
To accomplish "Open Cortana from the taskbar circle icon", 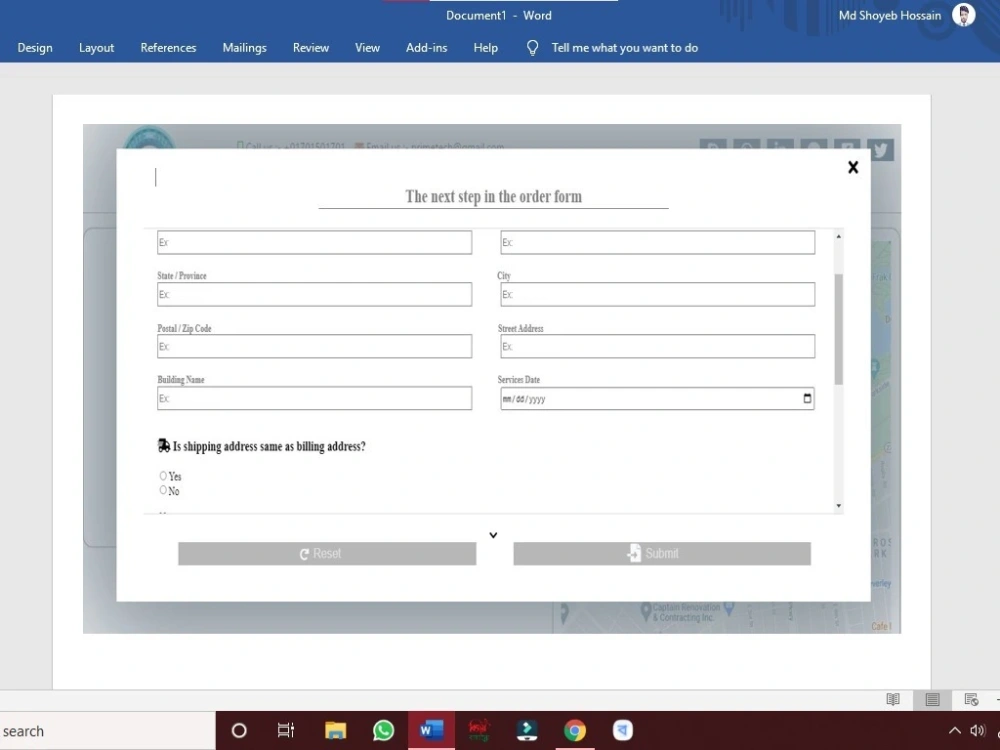I will (239, 731).
